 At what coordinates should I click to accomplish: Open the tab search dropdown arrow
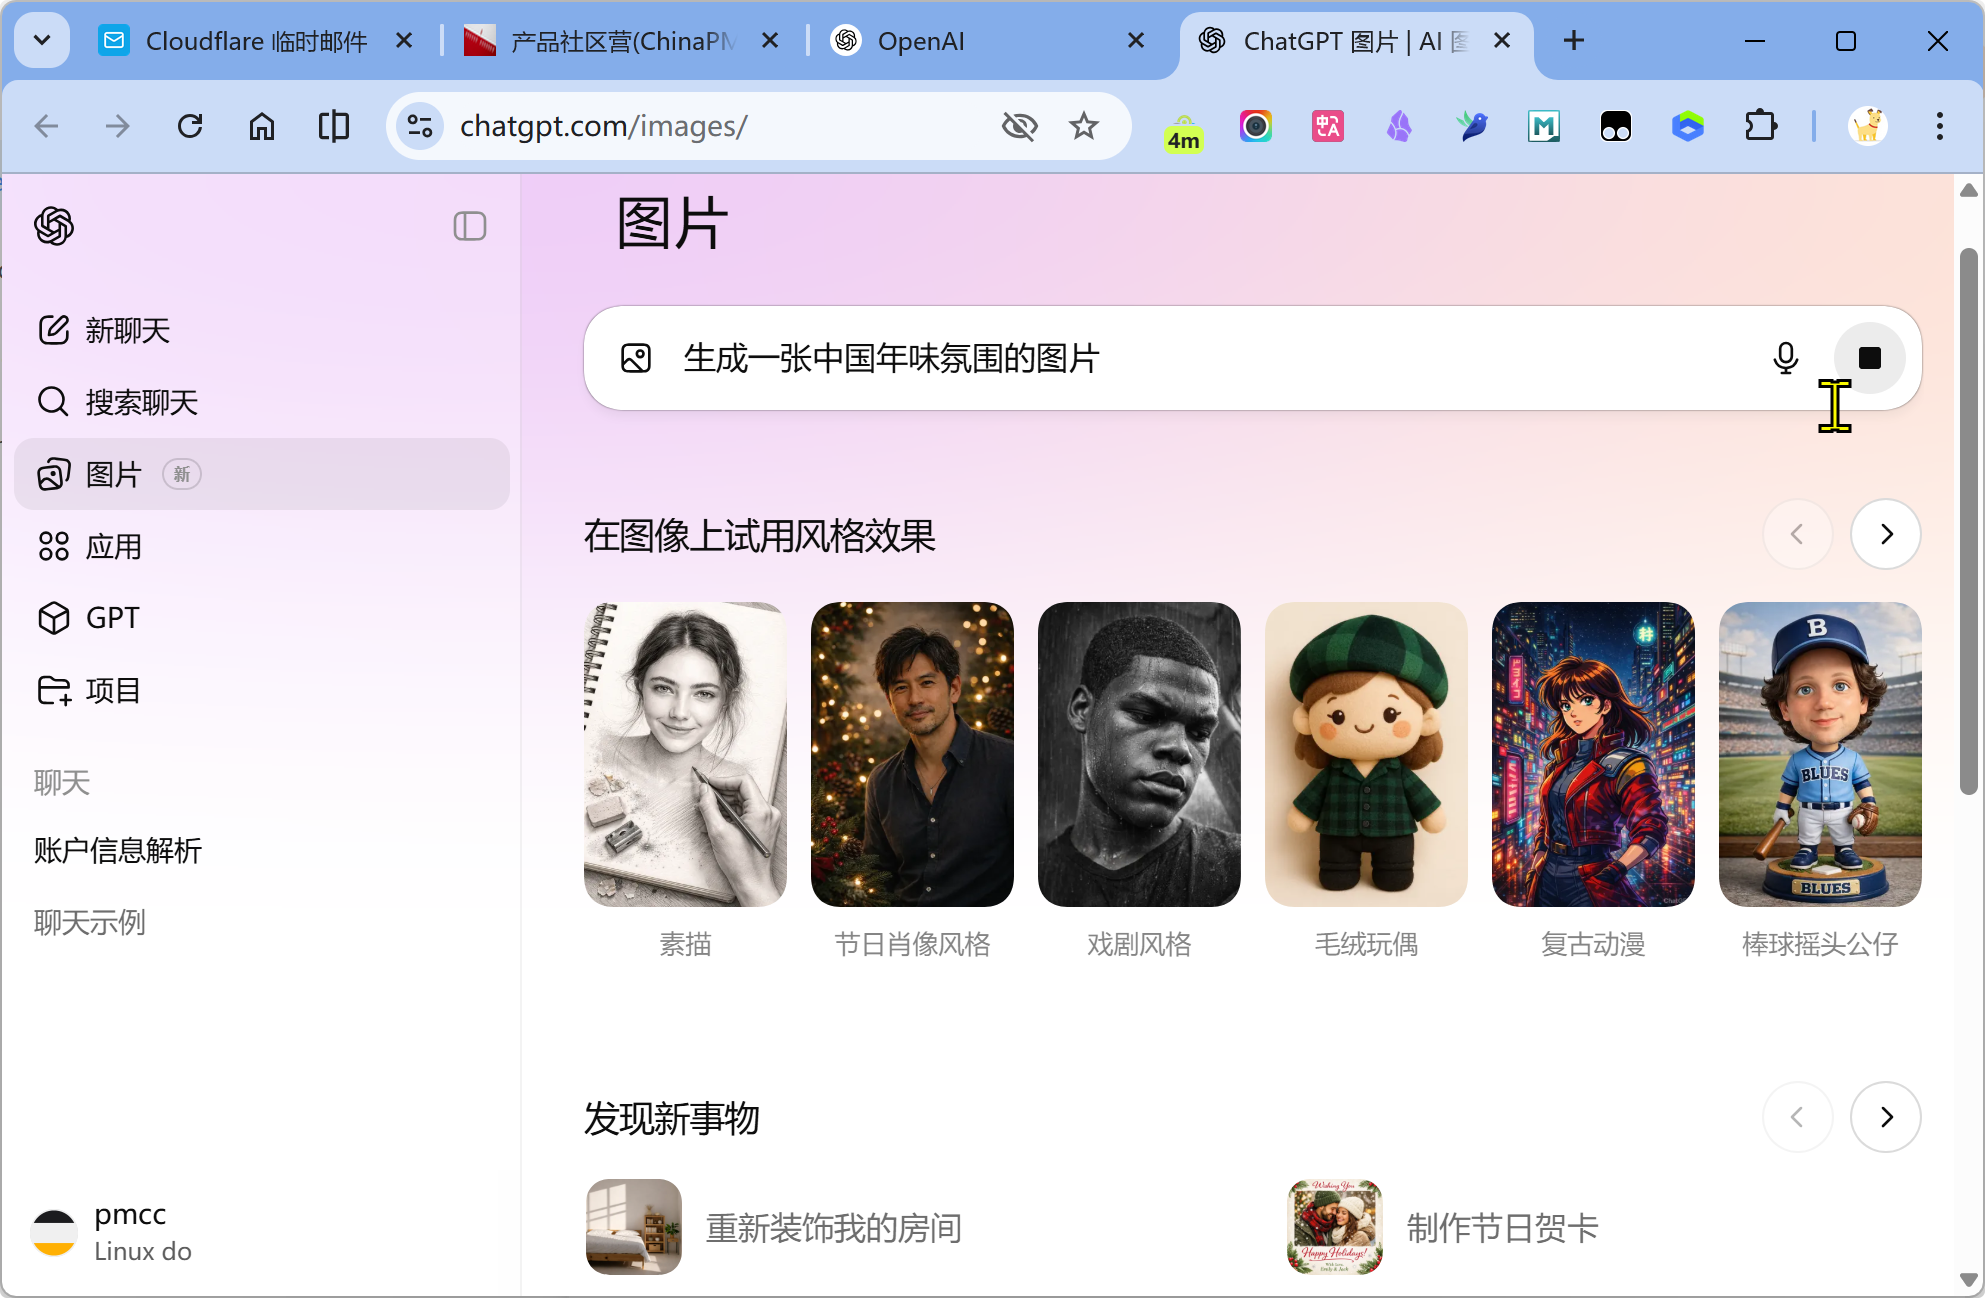42,40
